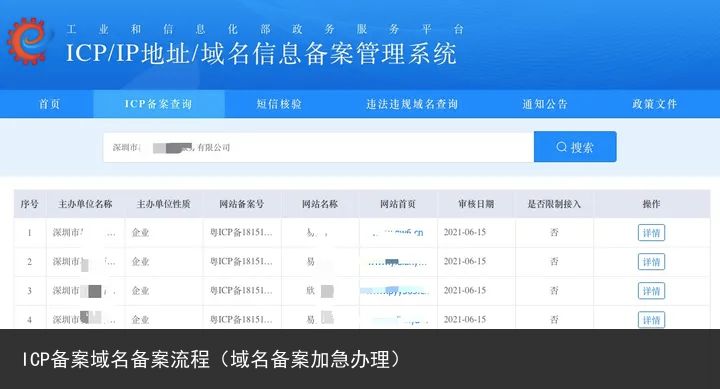Open 详情 for row 3
This screenshot has height=389, width=720.
[651, 291]
